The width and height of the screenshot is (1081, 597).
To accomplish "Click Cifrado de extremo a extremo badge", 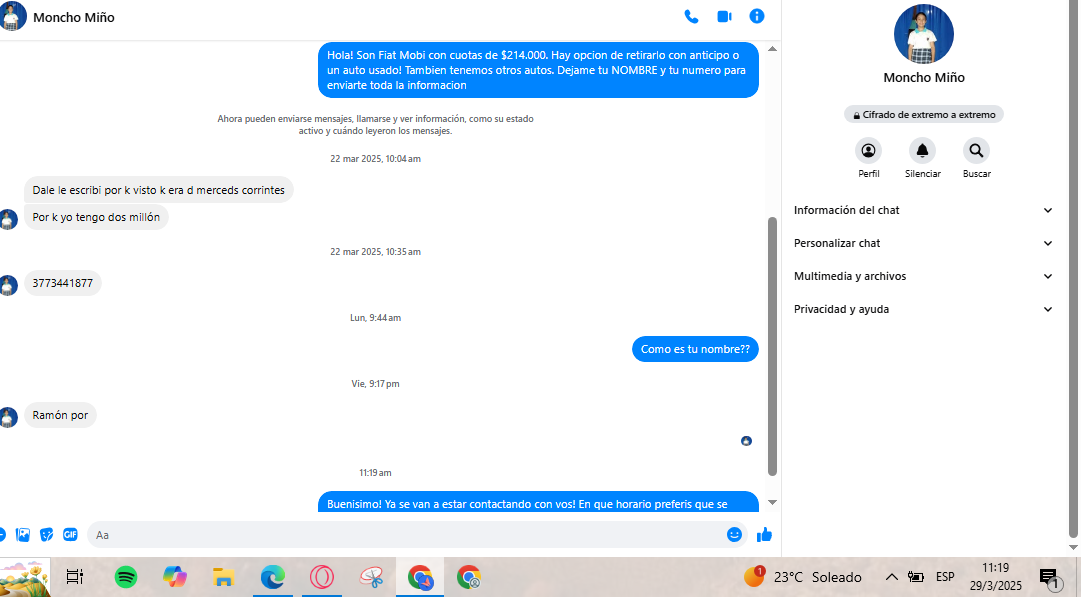I will coord(924,114).
